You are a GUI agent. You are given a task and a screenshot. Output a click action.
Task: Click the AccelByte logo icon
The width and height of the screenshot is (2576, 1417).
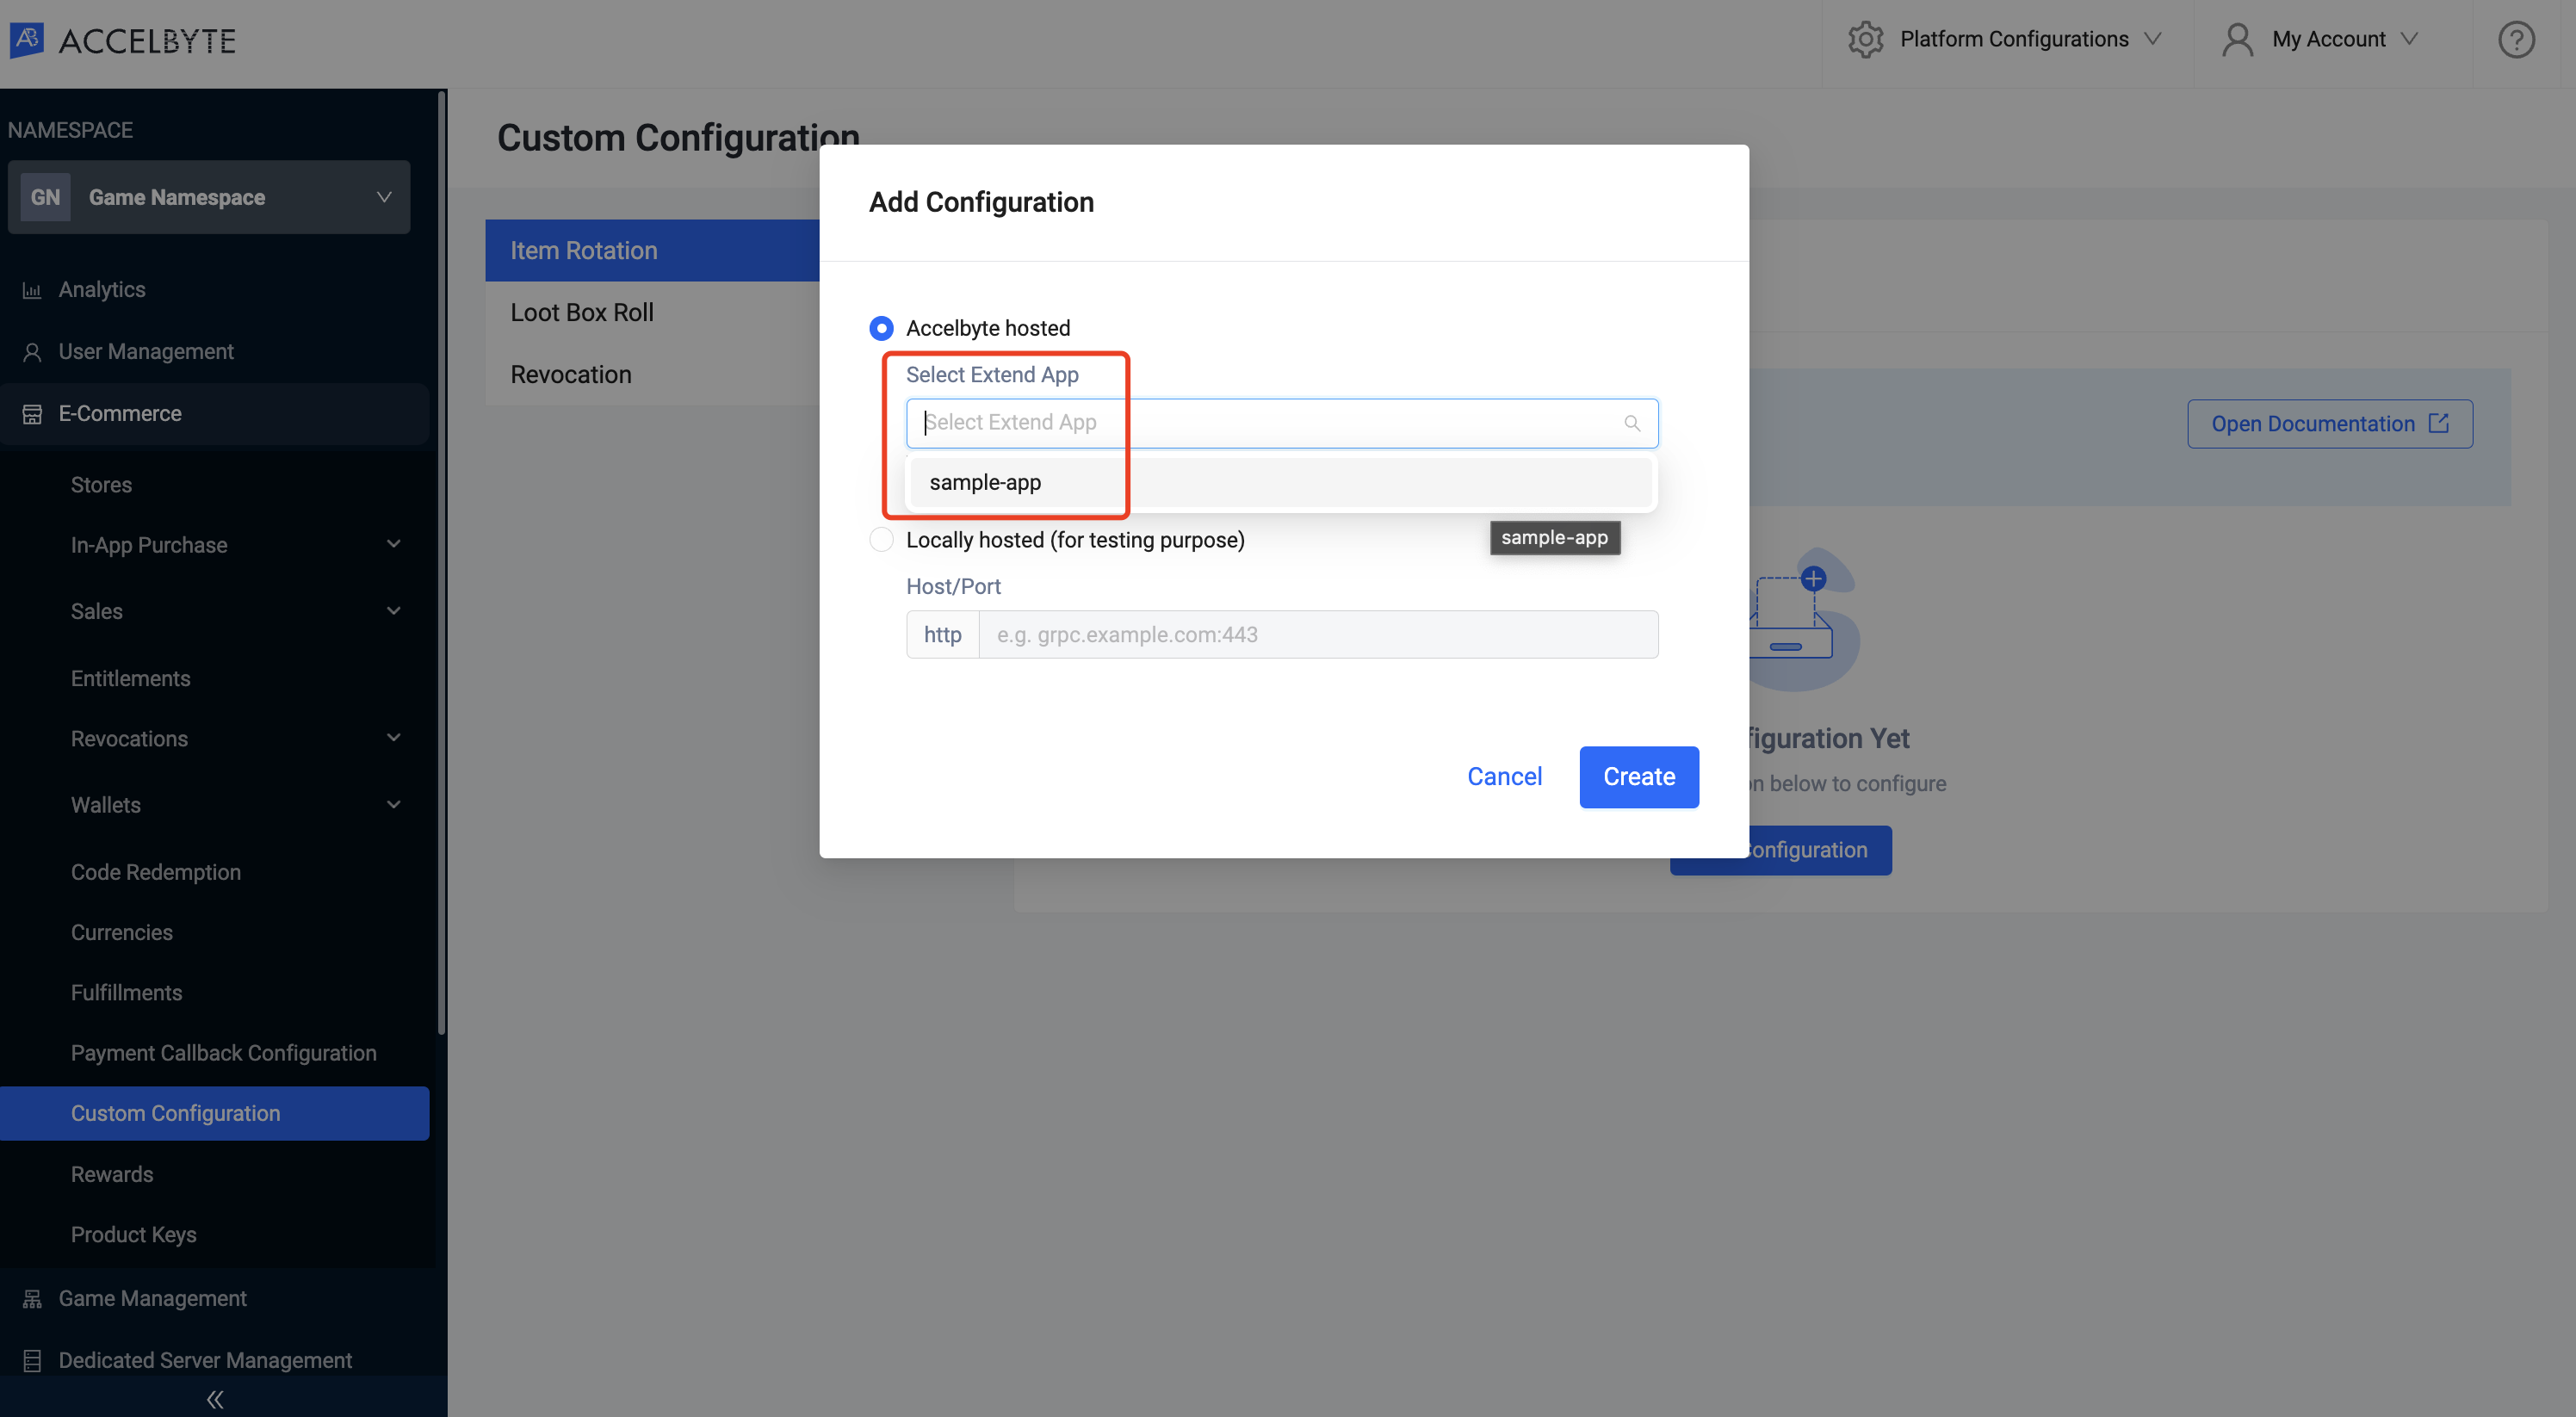pyautogui.click(x=28, y=39)
